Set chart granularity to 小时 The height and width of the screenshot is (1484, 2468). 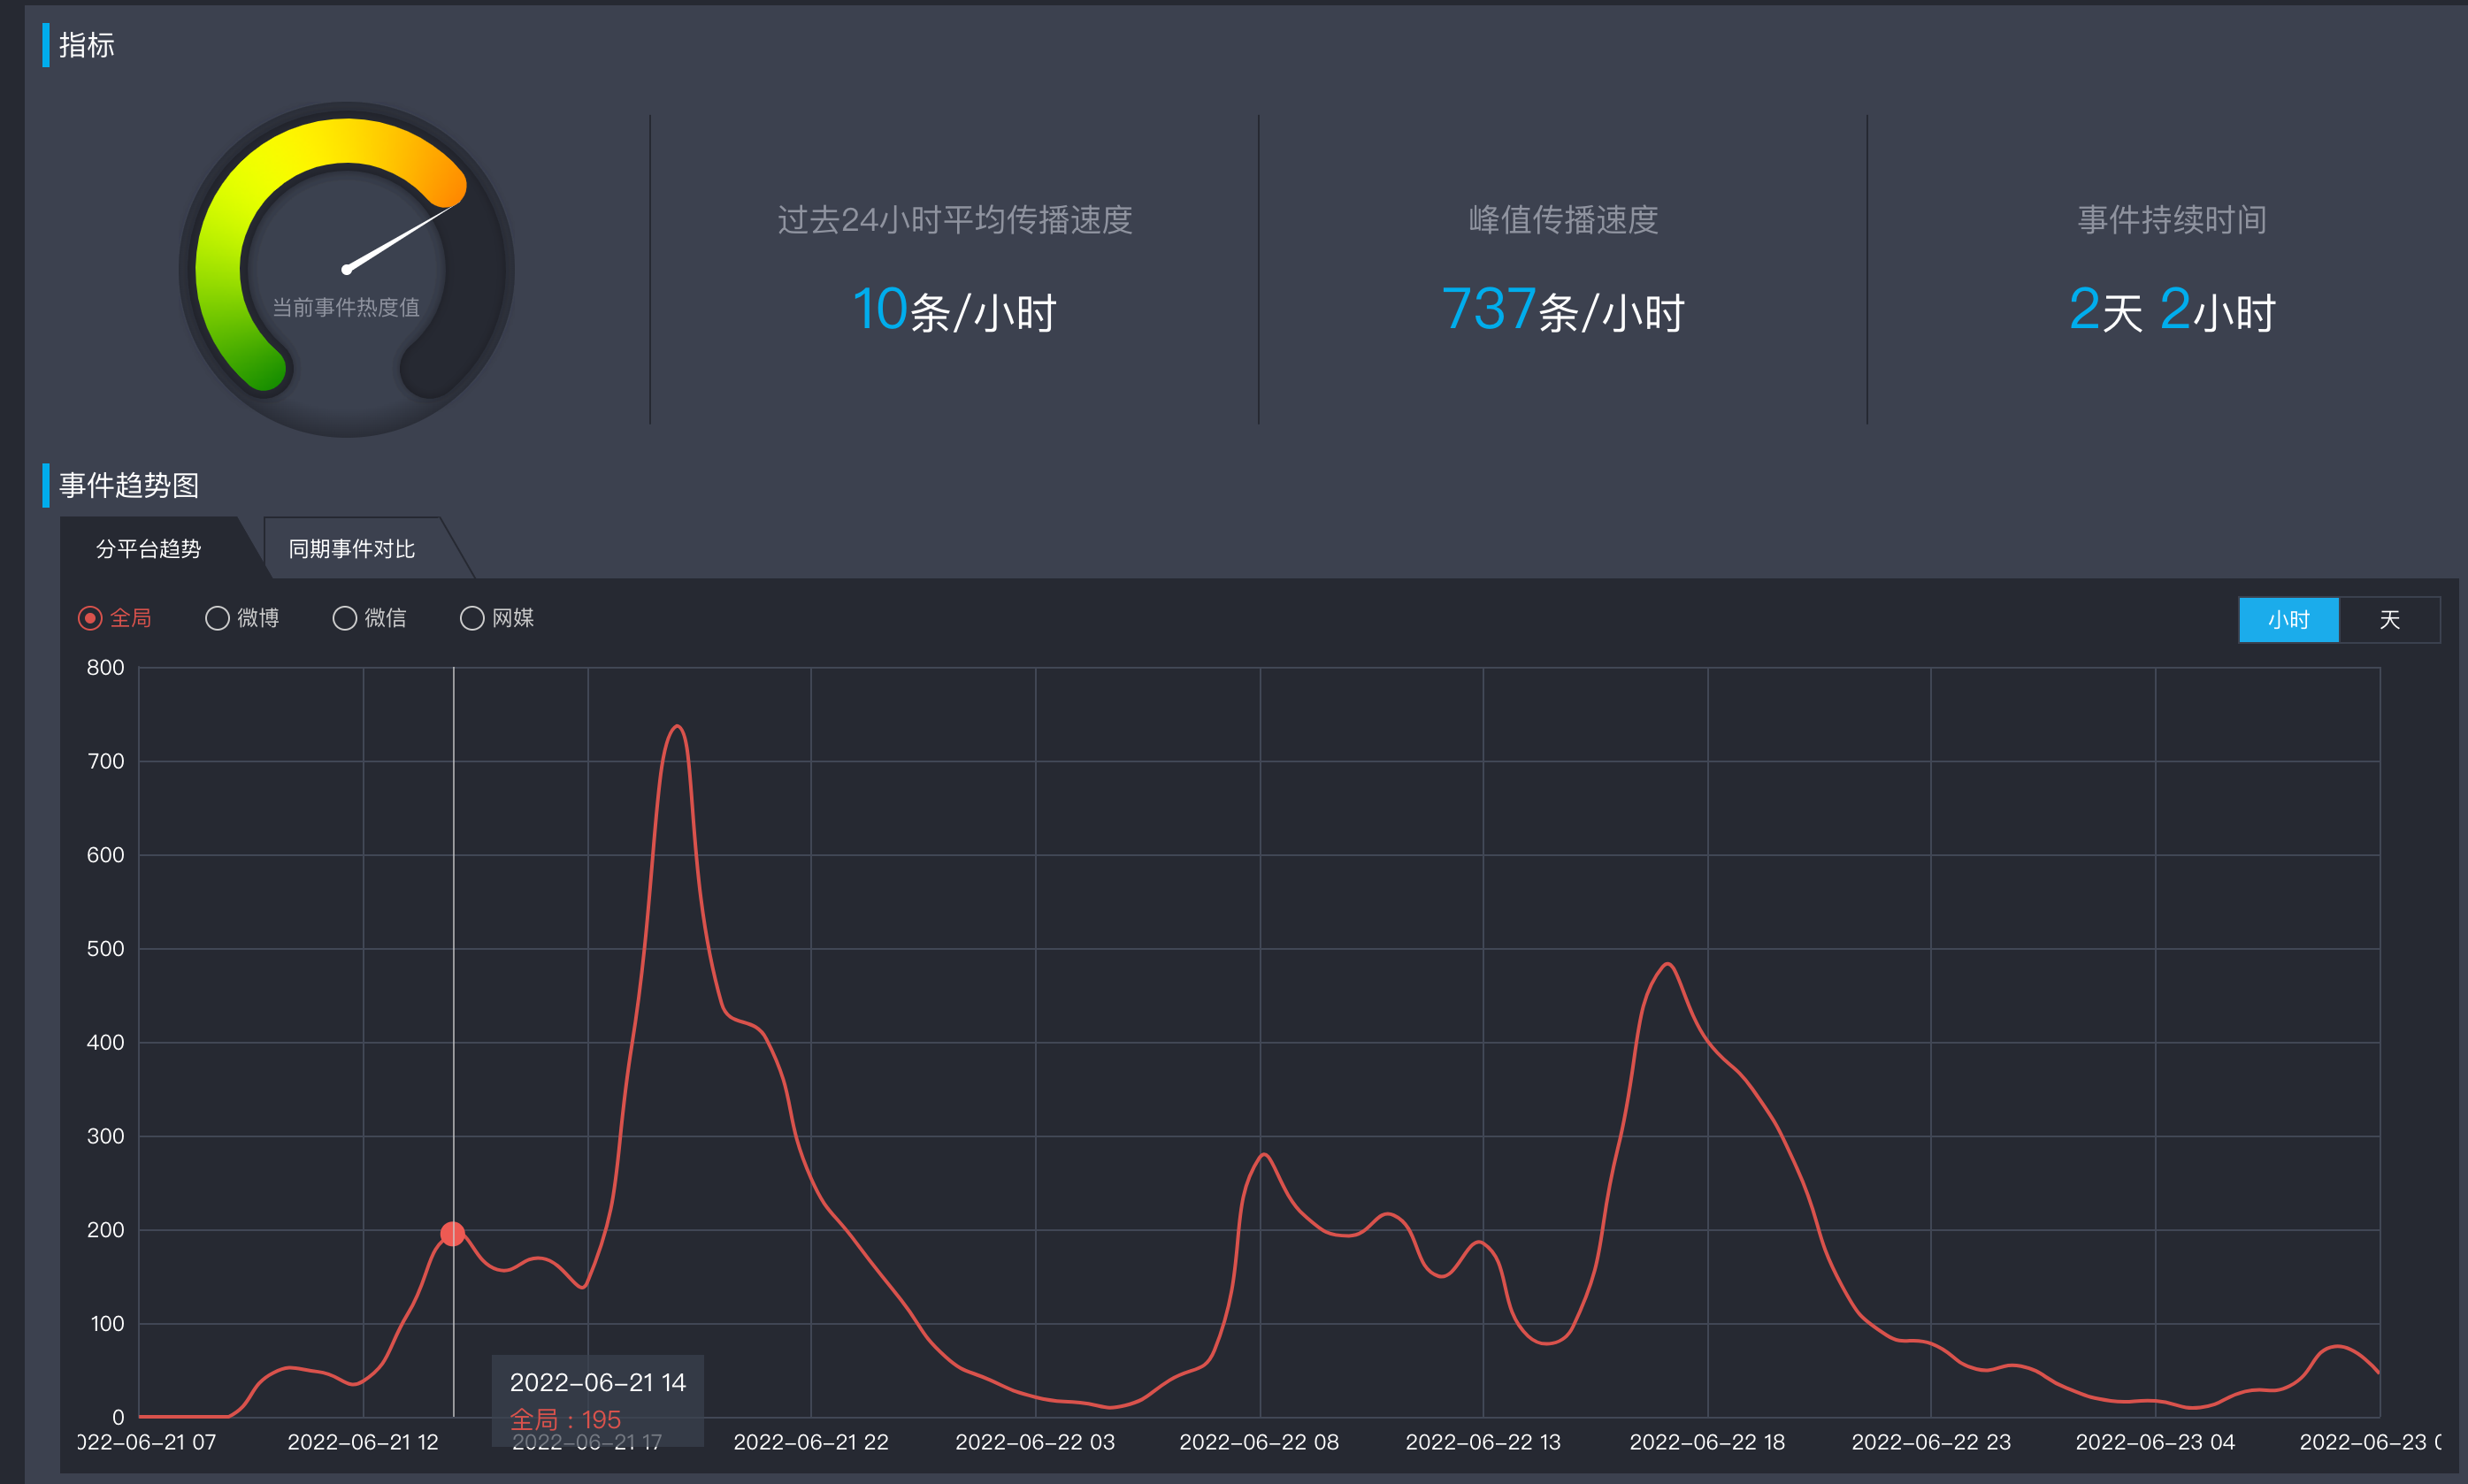point(2288,619)
